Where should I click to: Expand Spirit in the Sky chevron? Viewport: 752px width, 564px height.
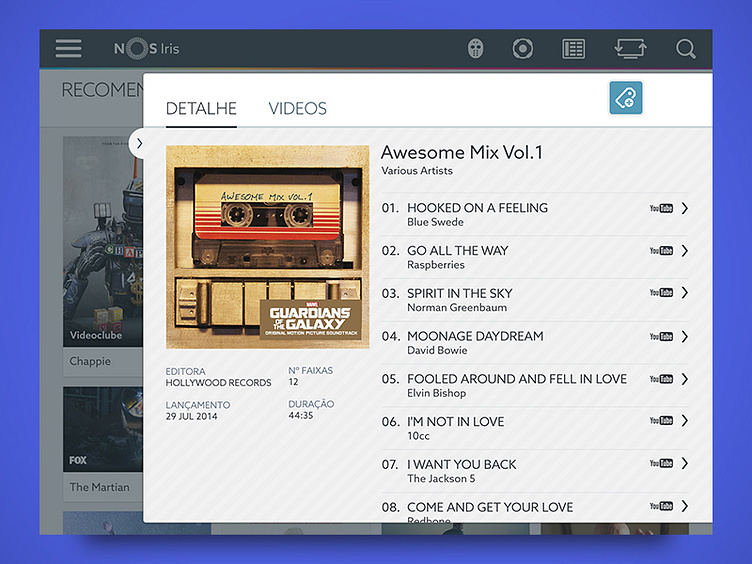[x=685, y=293]
